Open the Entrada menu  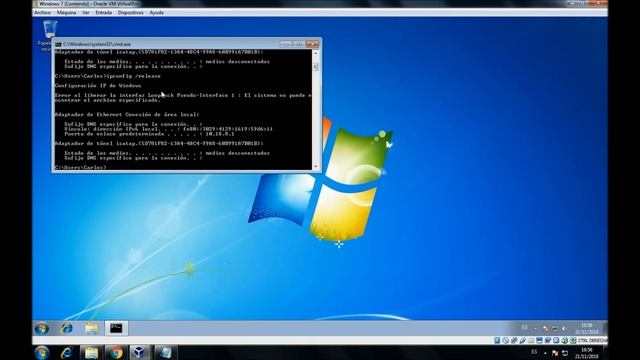[103, 13]
